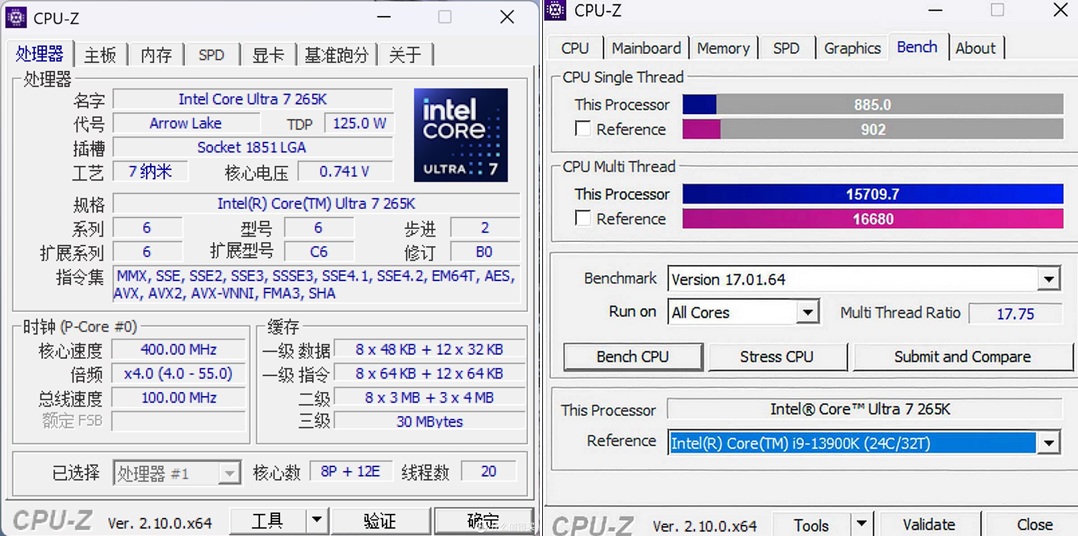Open the About tab
1078x536 pixels.
pos(976,48)
